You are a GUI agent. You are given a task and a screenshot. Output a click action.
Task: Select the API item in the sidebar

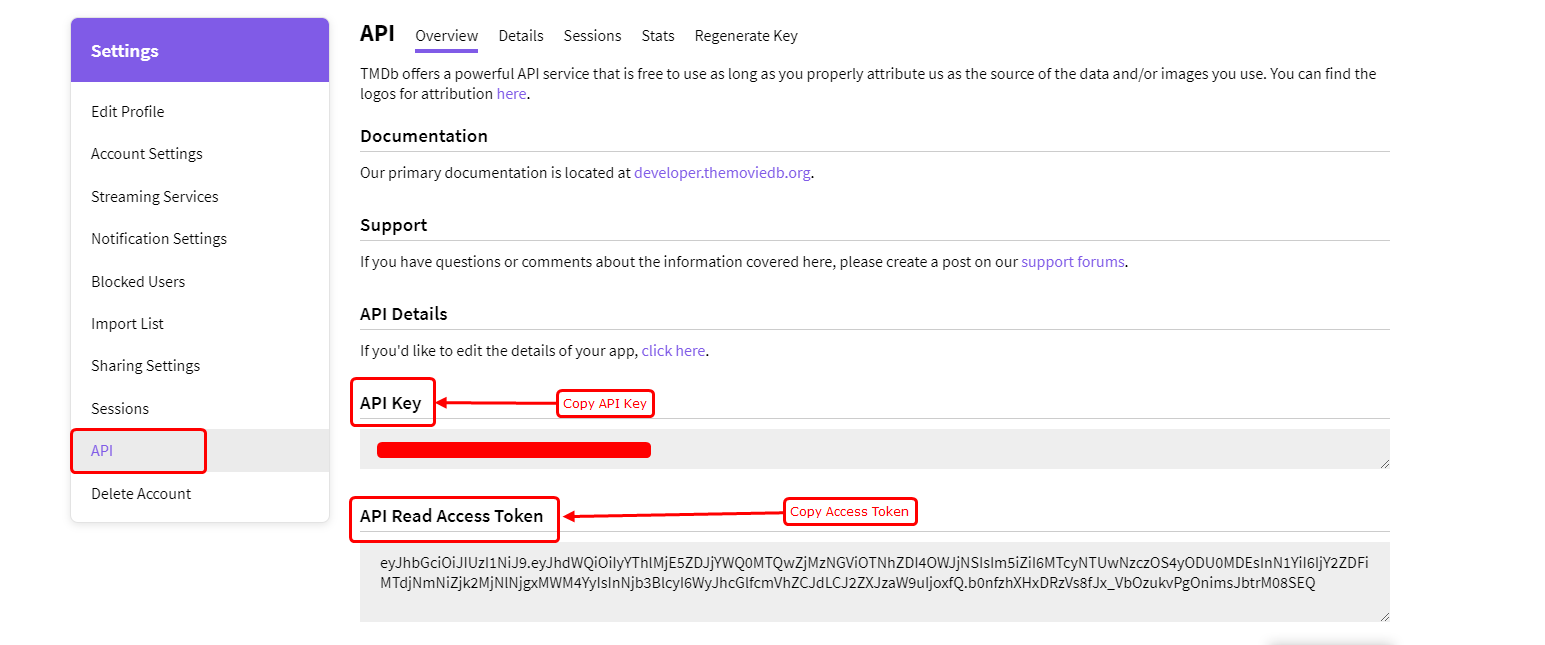coord(102,451)
